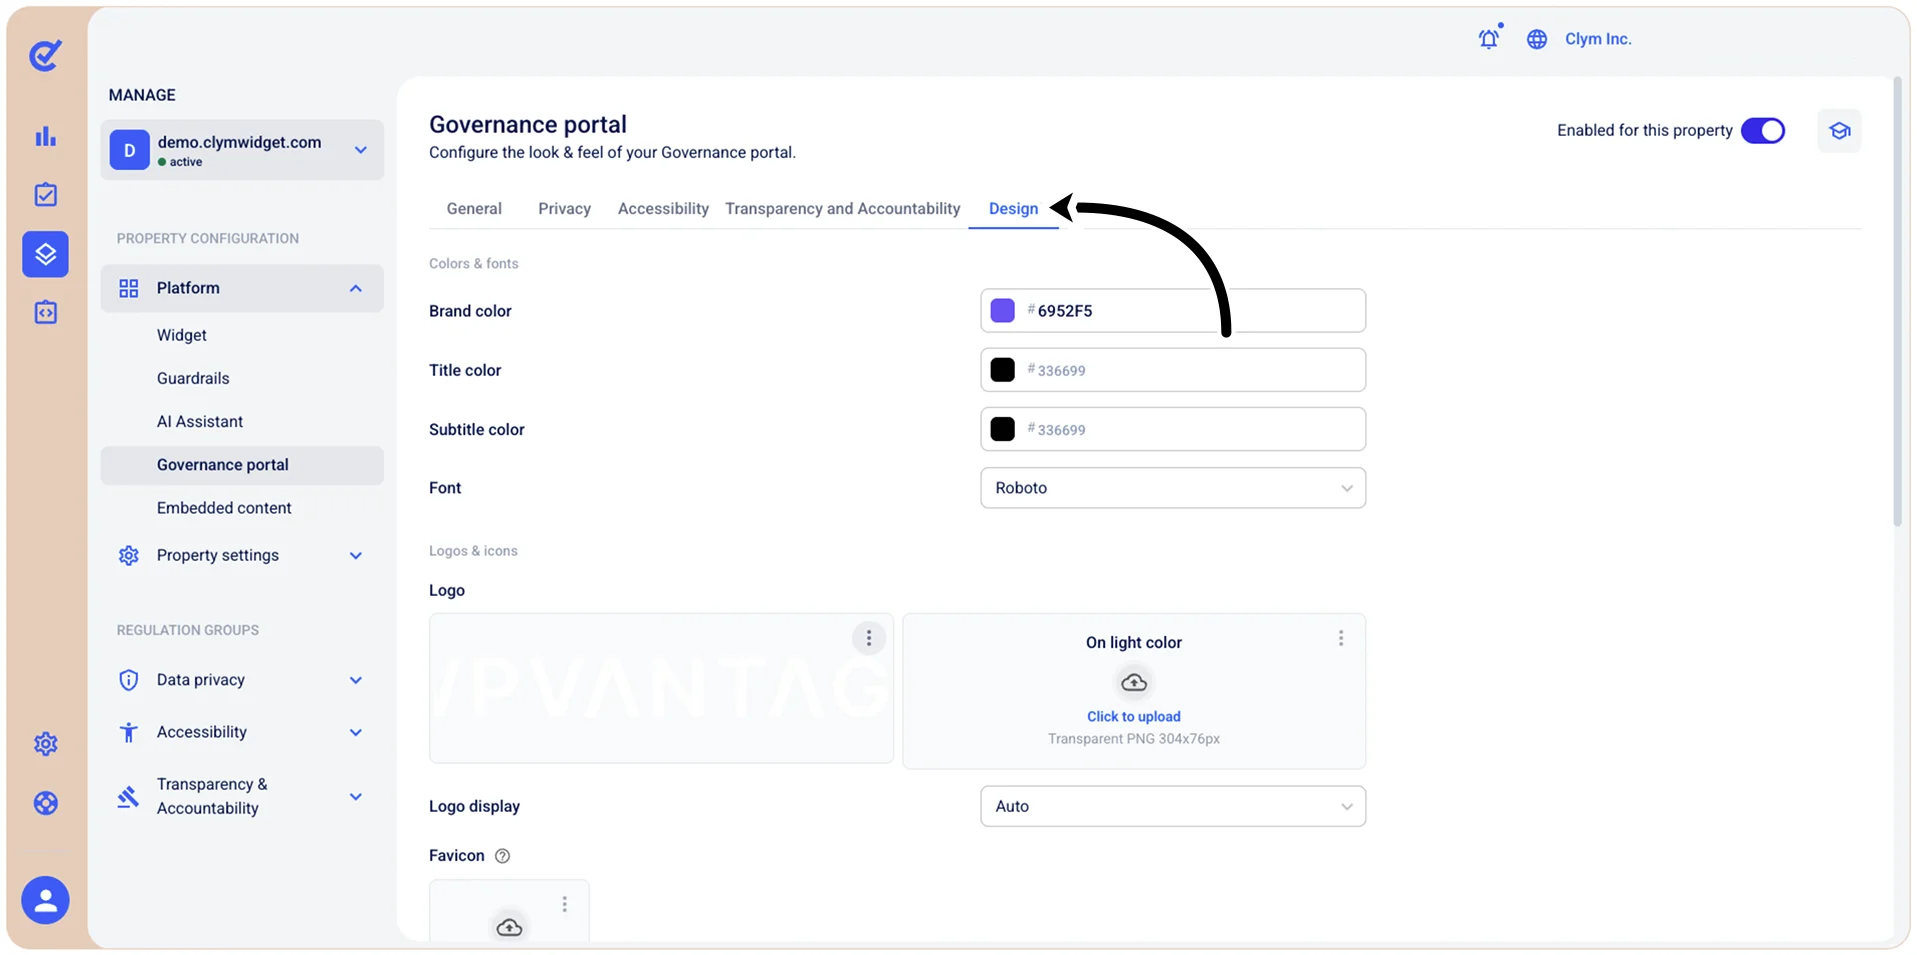Expand Property settings
Image resolution: width=1917 pixels, height=955 pixels.
point(242,555)
